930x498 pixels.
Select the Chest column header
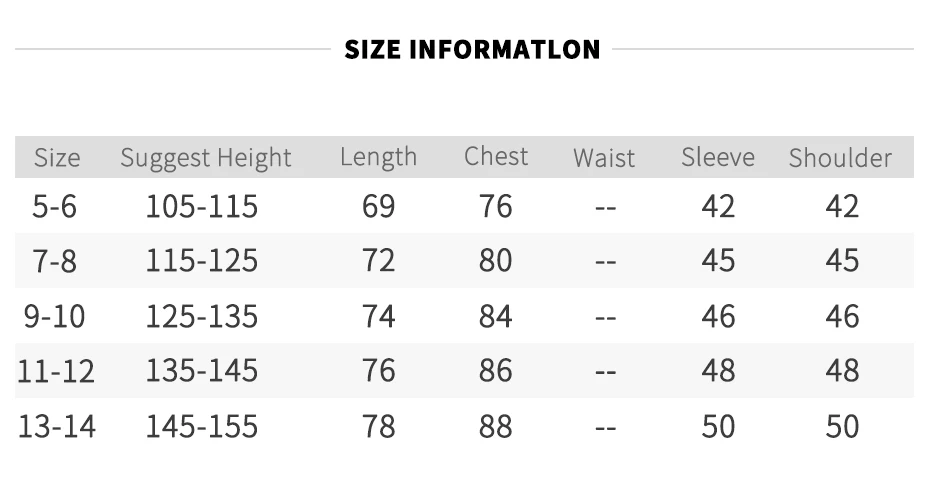[496, 157]
